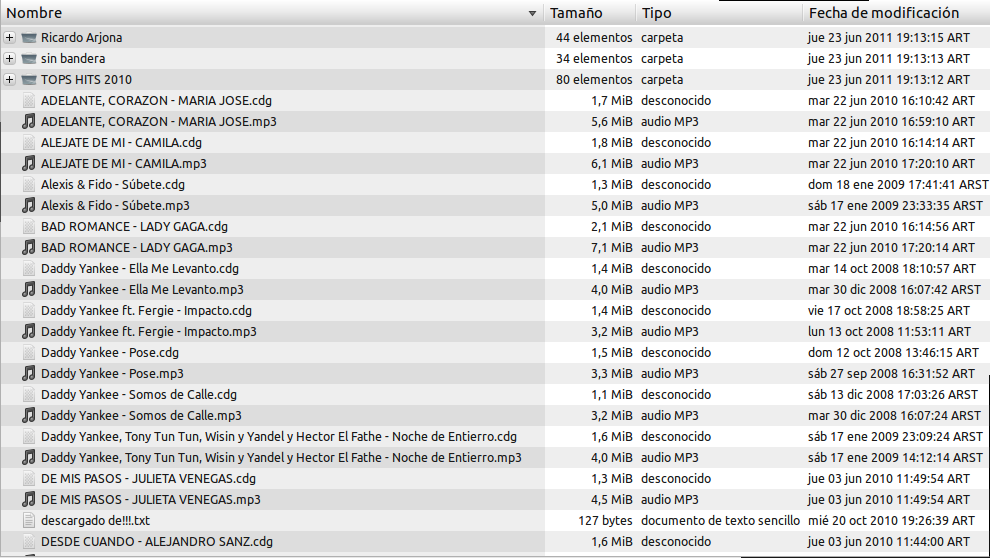Screen dimensions: 990x558
Task: Click BAD ROMANCE mp3 music icon
Action: coord(28,247)
